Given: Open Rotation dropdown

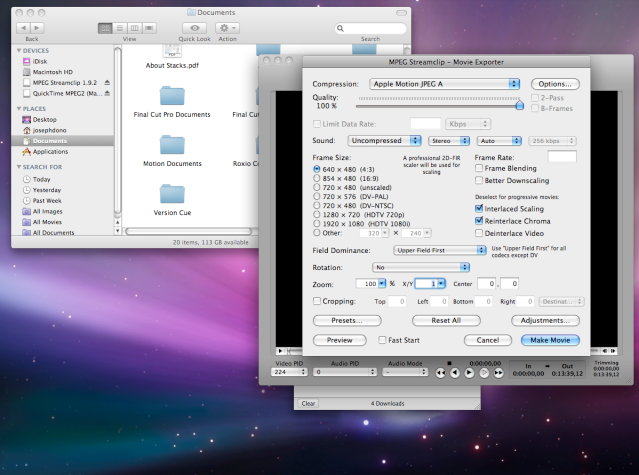Looking at the screenshot, I should click(421, 267).
